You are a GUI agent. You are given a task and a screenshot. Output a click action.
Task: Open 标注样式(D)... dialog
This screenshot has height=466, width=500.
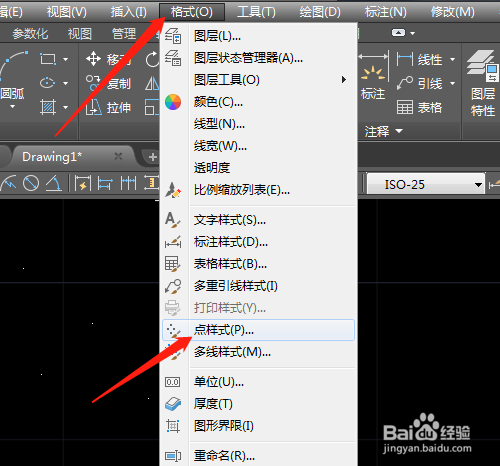pos(258,242)
